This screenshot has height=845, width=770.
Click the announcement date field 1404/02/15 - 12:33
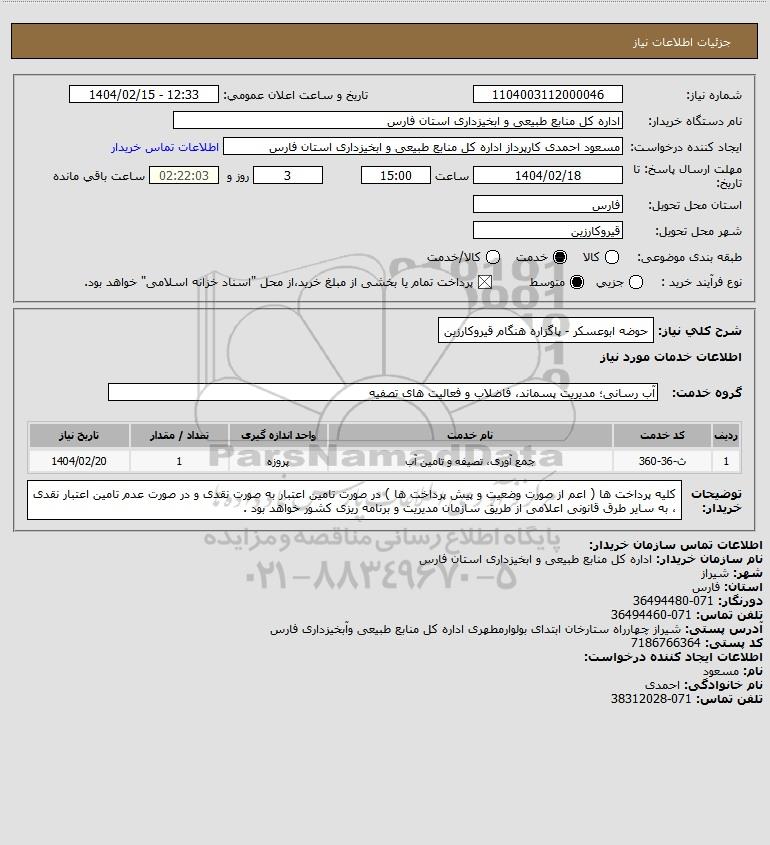(x=144, y=94)
